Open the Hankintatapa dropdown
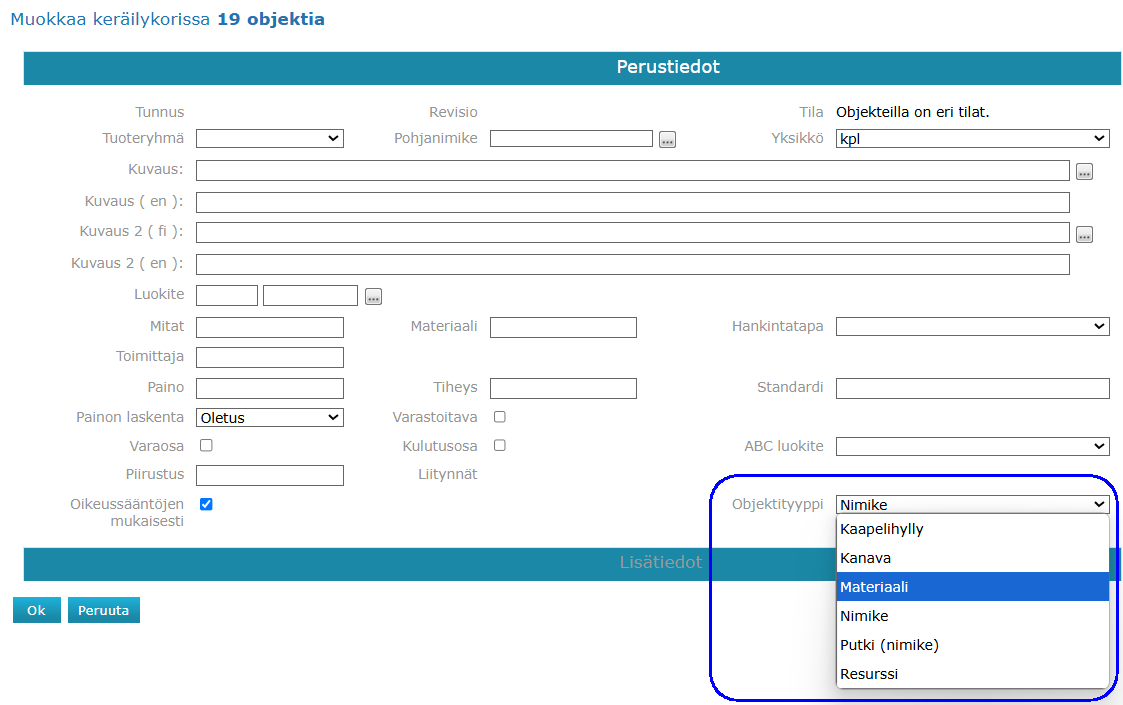Image resolution: width=1123 pixels, height=705 pixels. (x=972, y=326)
